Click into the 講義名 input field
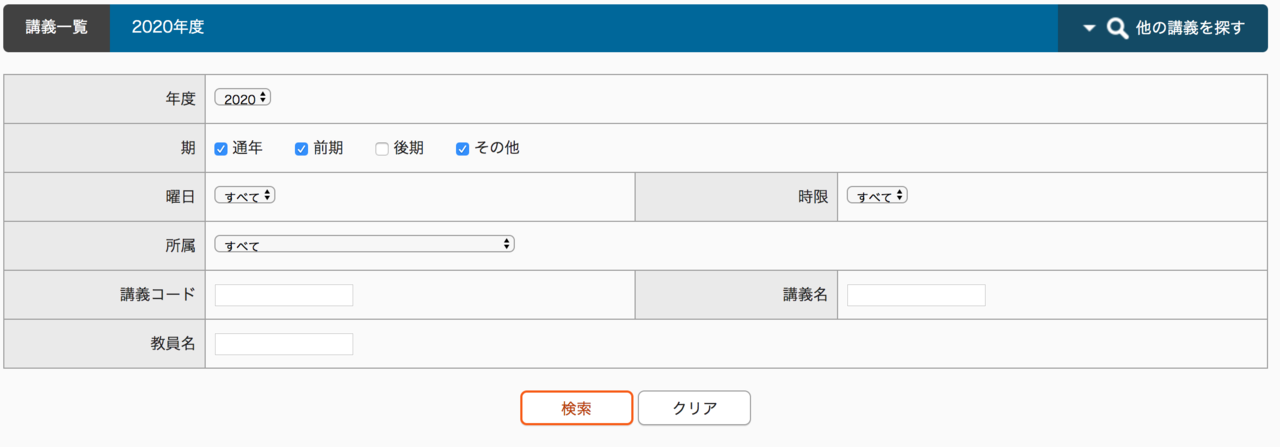The image size is (1280, 447). (916, 295)
